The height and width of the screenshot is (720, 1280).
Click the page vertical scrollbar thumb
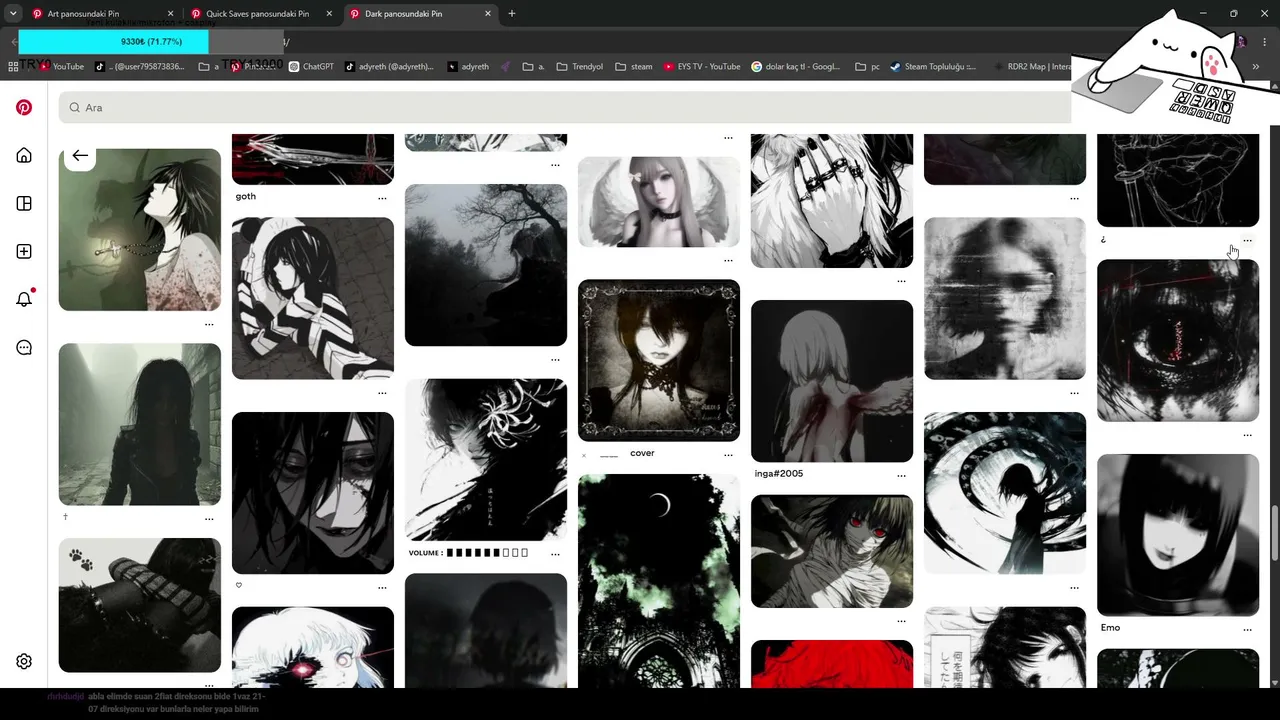click(x=1274, y=533)
